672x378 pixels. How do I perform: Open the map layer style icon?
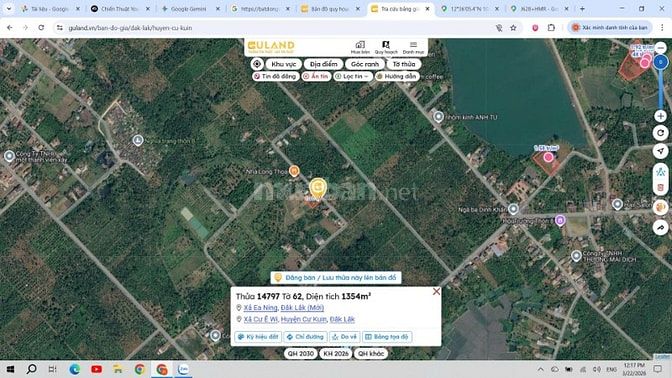click(660, 208)
